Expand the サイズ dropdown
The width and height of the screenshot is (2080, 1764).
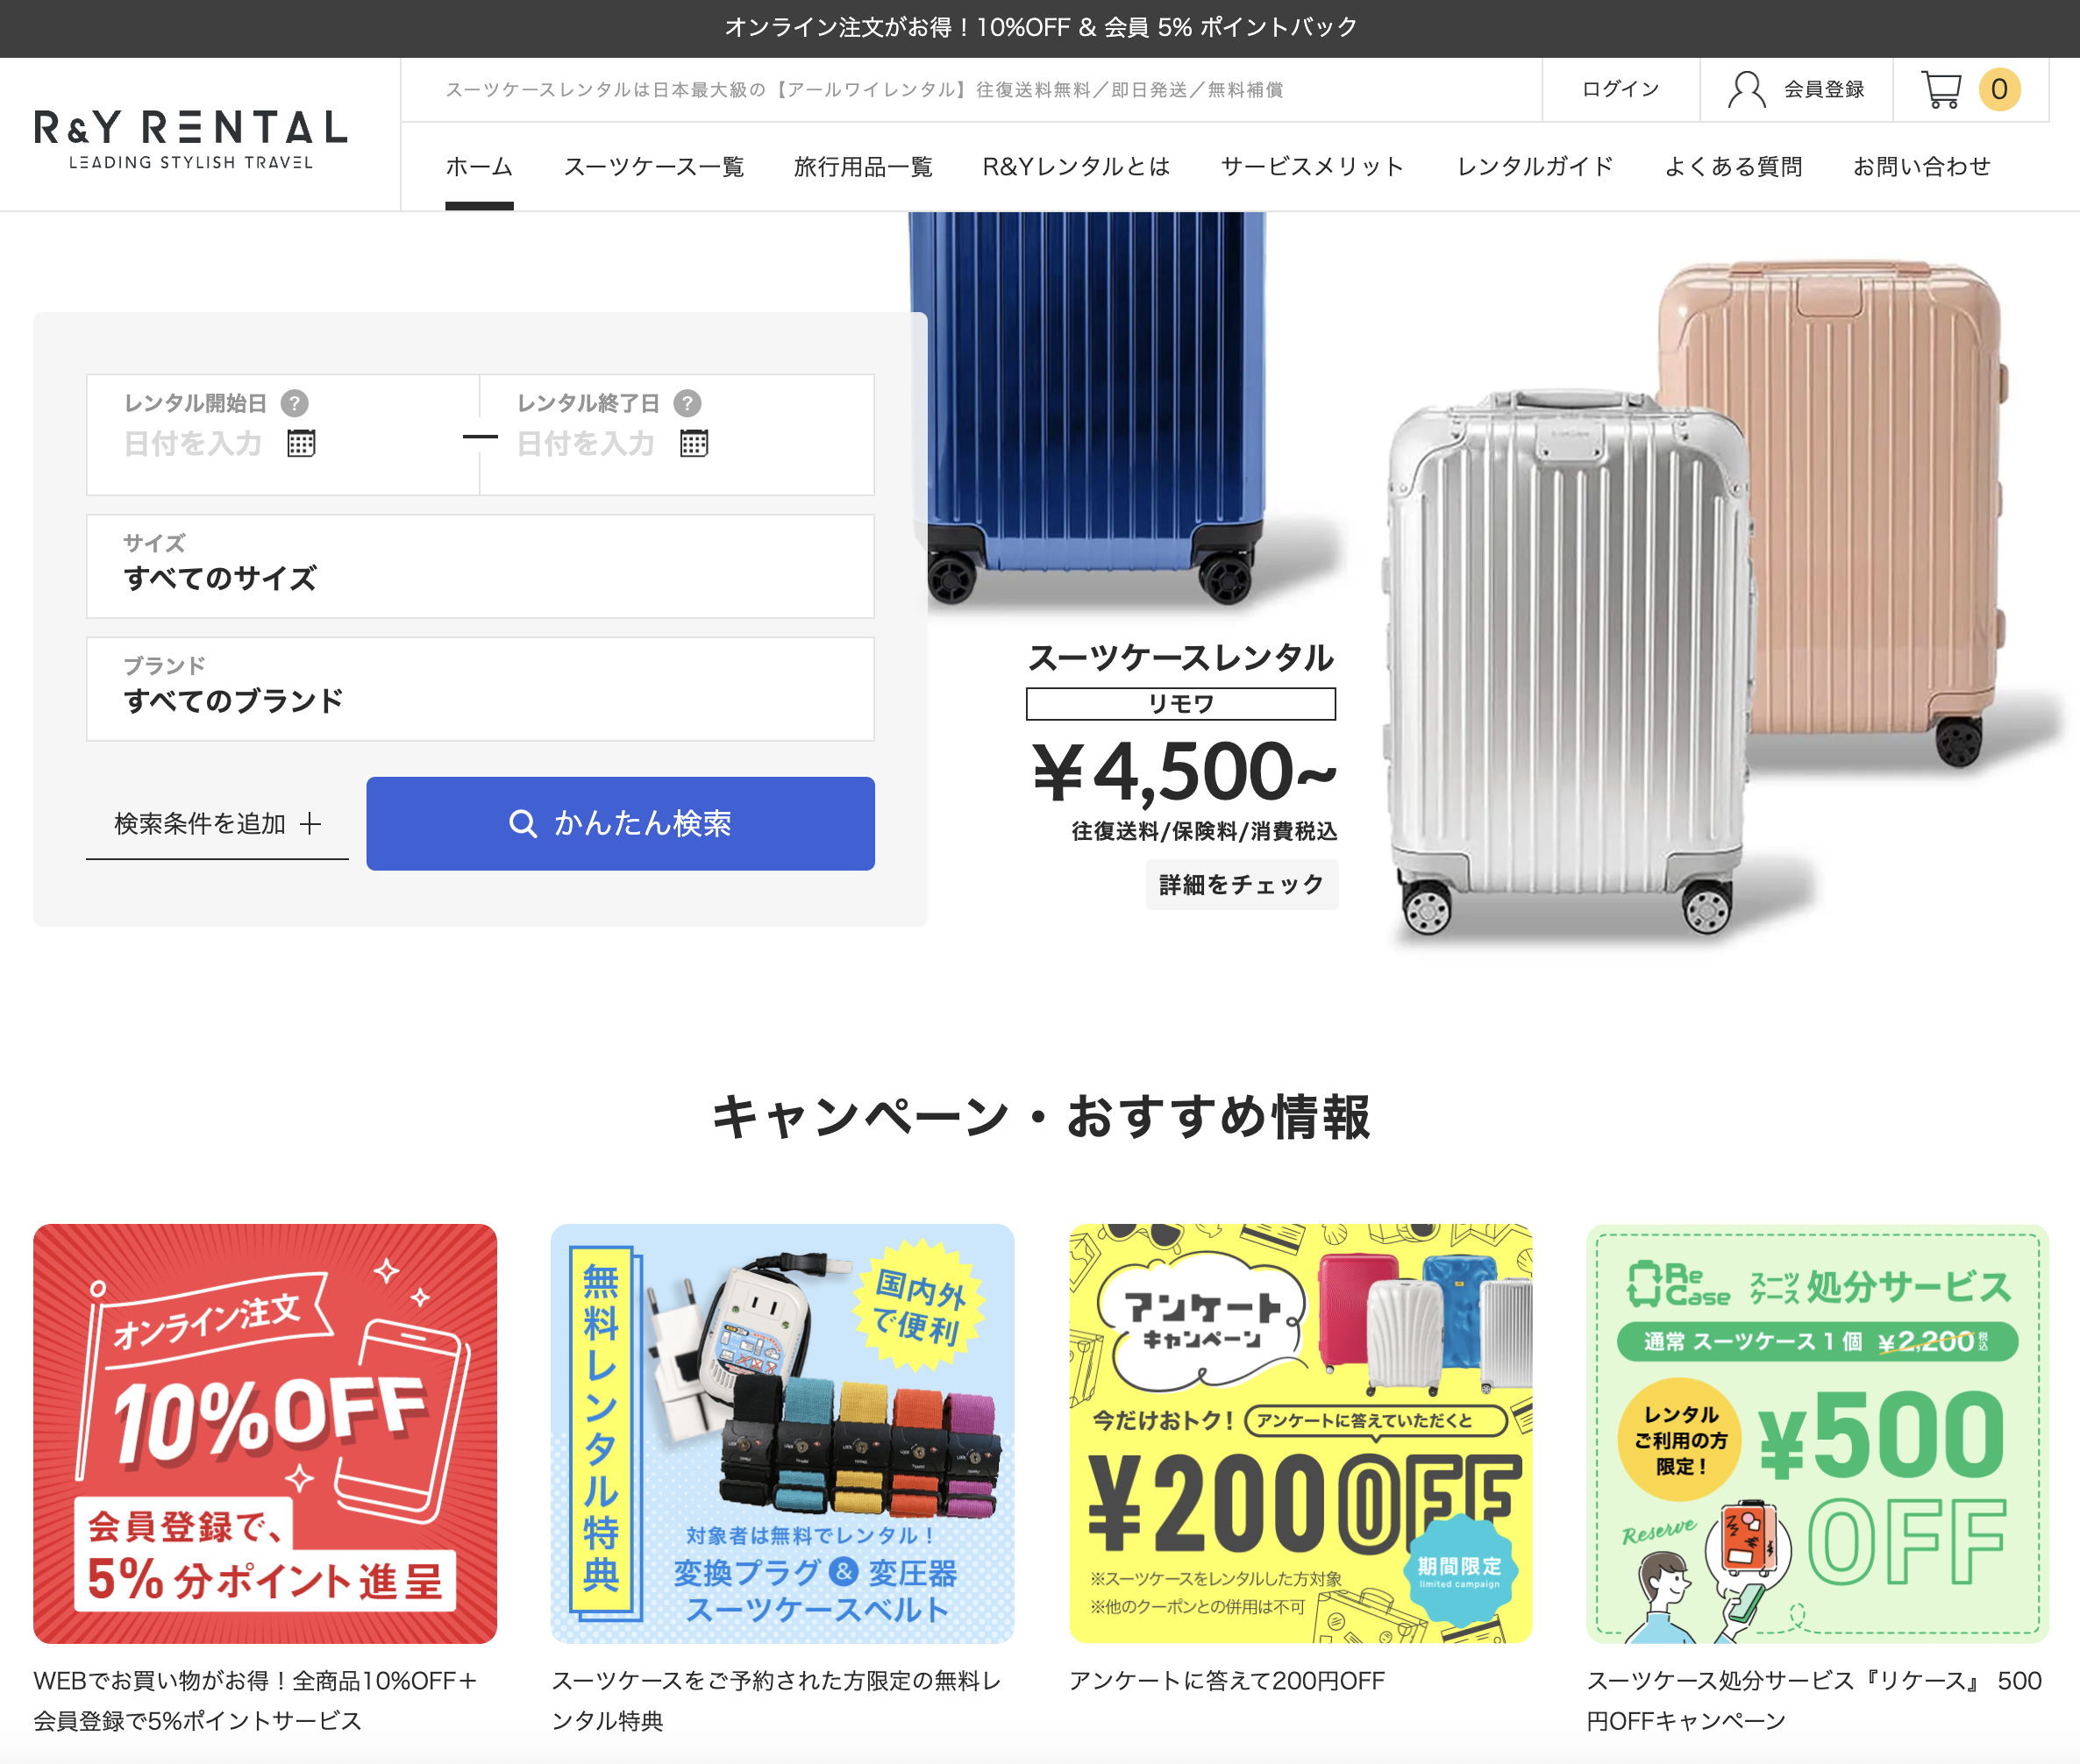[x=480, y=566]
